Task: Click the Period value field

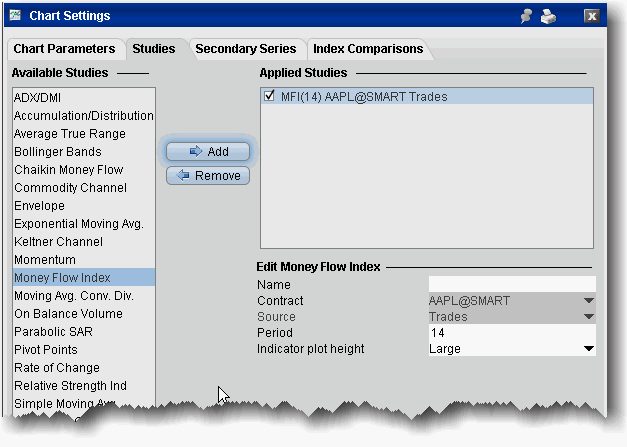Action: [x=511, y=333]
